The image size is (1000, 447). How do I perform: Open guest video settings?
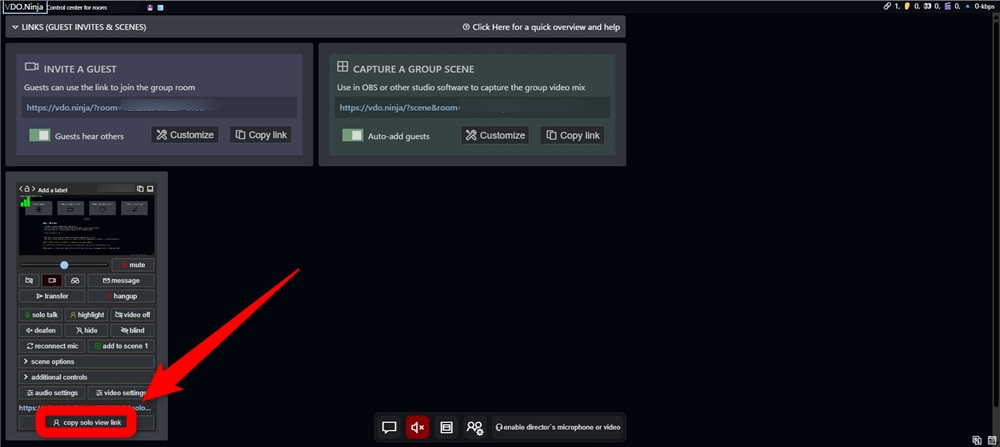(121, 393)
